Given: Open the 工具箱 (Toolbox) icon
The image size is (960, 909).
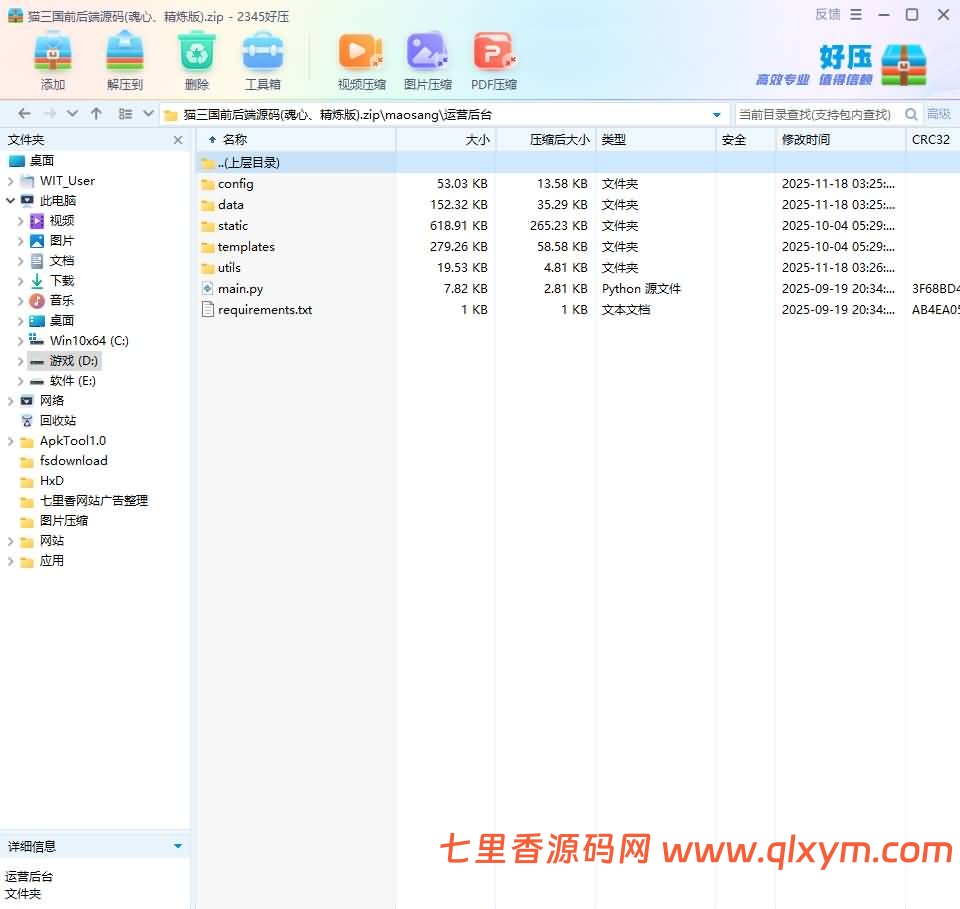Looking at the screenshot, I should point(264,57).
